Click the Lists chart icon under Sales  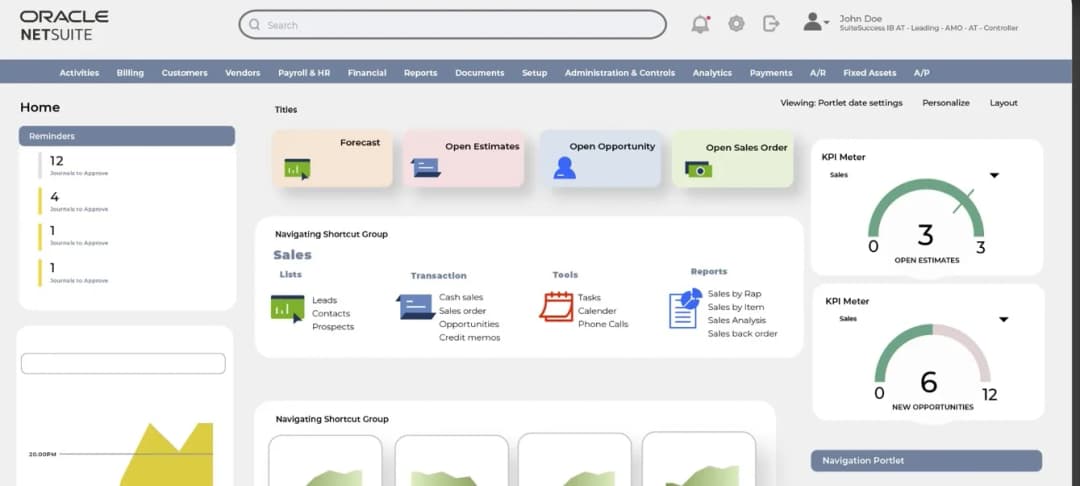(287, 308)
